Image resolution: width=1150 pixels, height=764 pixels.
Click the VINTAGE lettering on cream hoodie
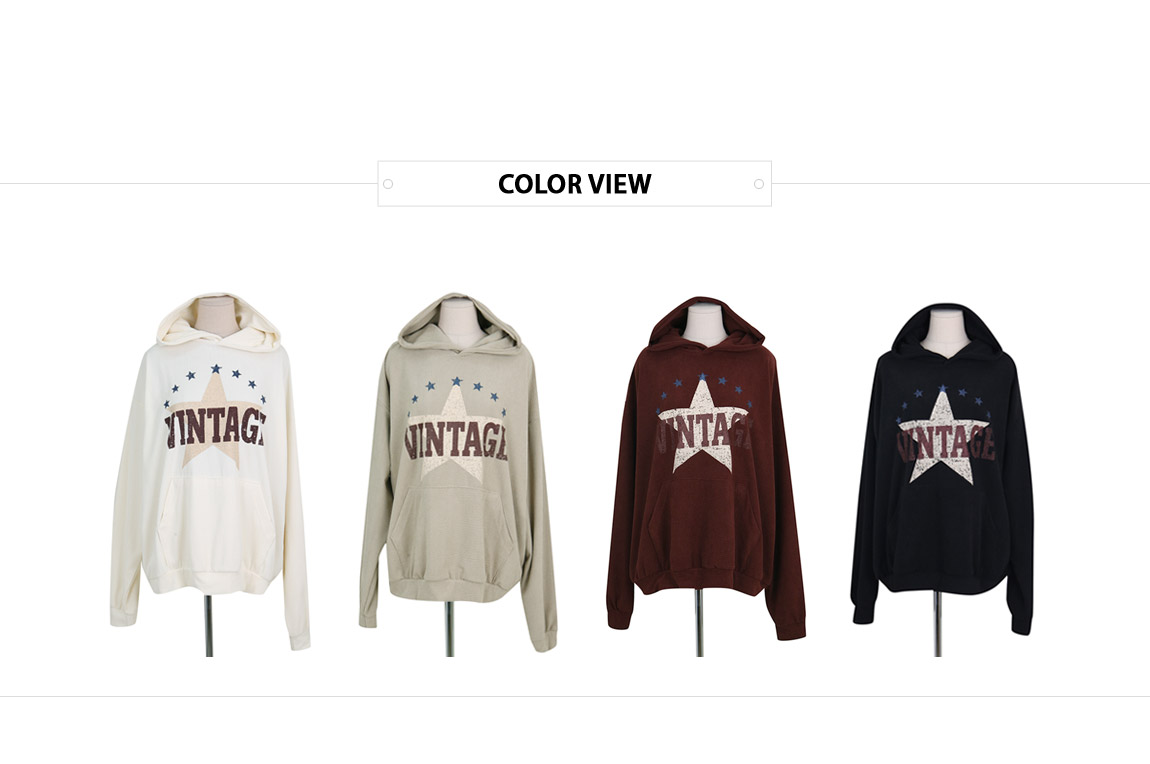pyautogui.click(x=214, y=428)
